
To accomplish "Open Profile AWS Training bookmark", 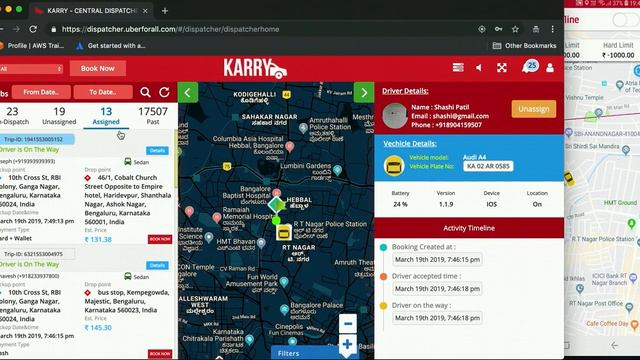I will click(33, 46).
